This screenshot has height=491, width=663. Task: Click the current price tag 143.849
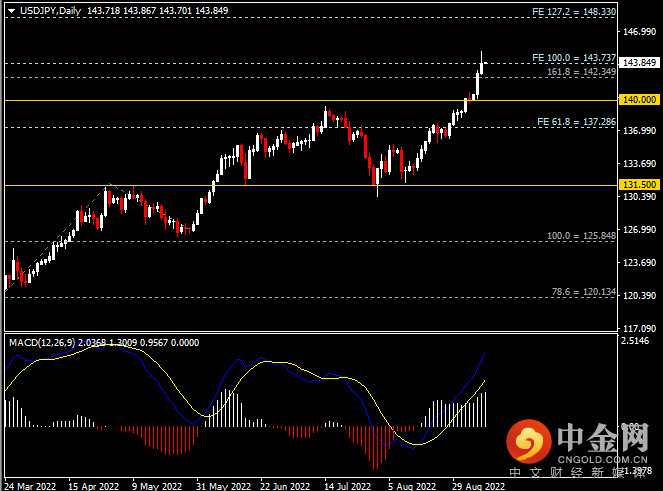pyautogui.click(x=639, y=63)
